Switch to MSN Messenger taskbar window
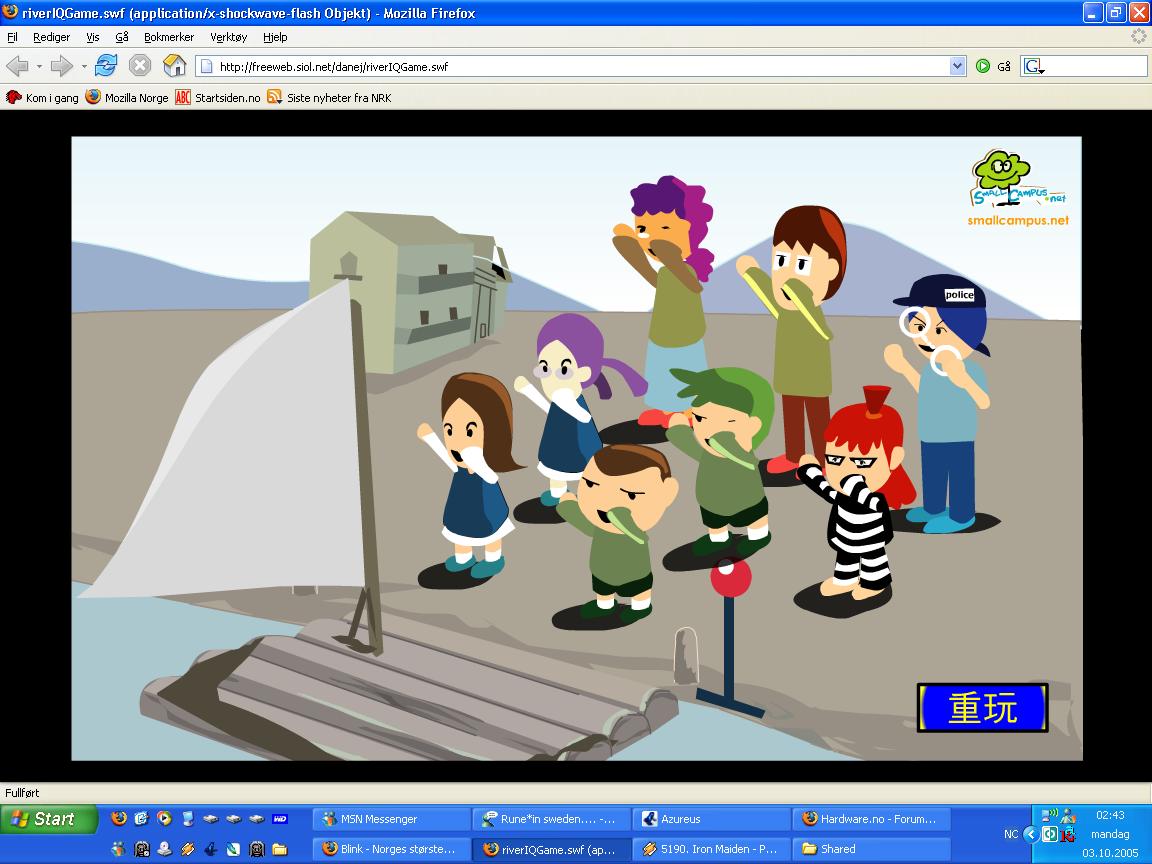 click(x=391, y=818)
